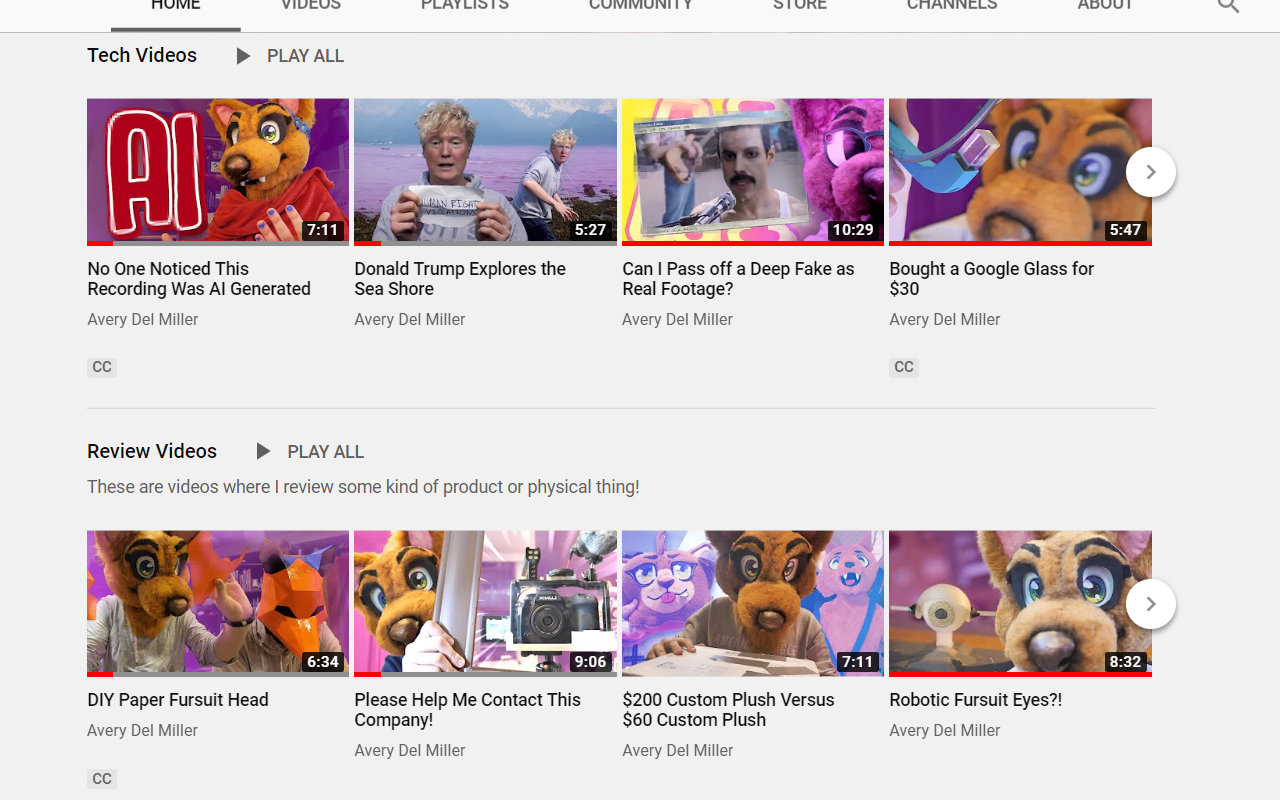Switch to the HOME tab
Image resolution: width=1280 pixels, height=800 pixels.
pos(176,6)
